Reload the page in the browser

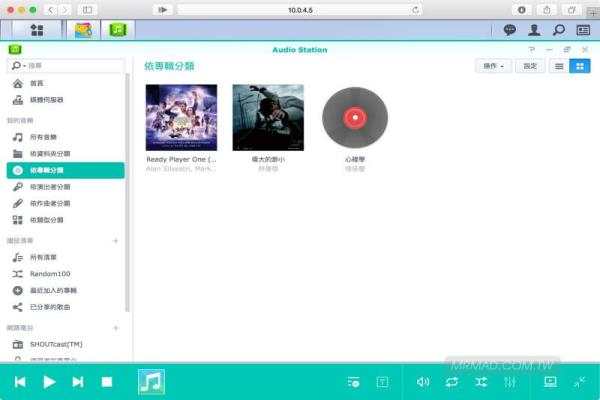point(415,10)
